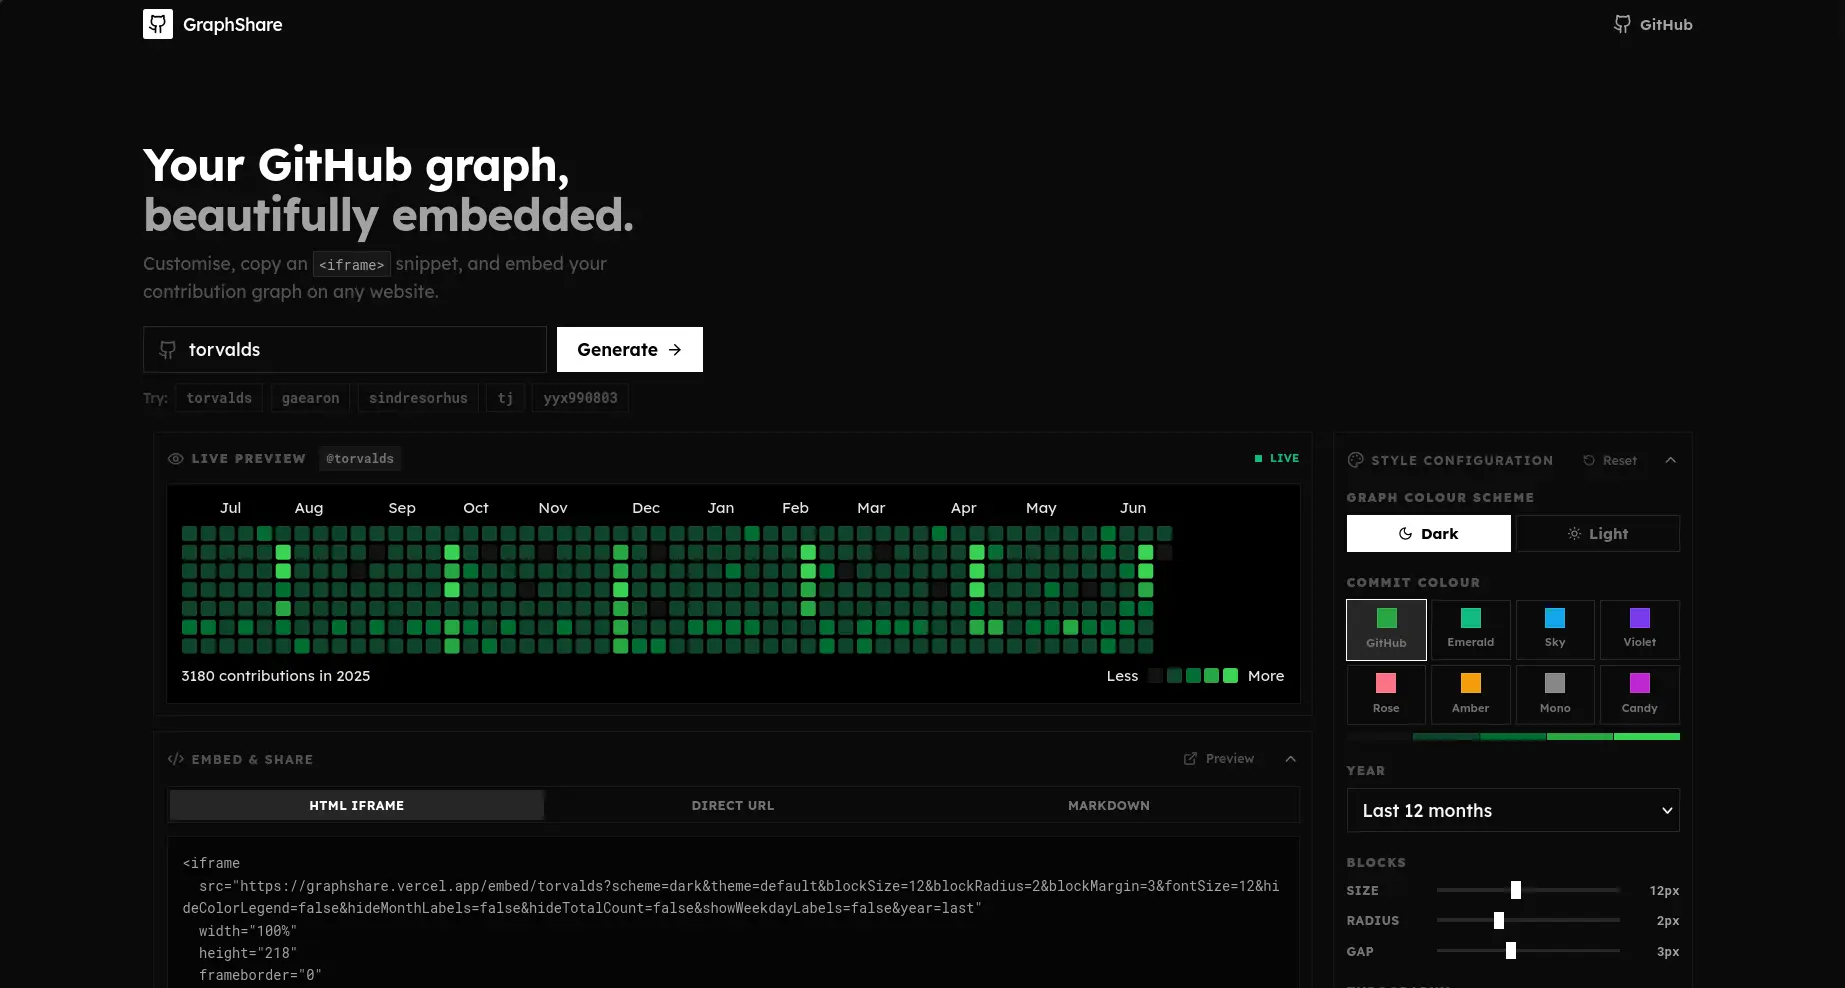Choose the Emerald commit colour
The height and width of the screenshot is (988, 1845).
pos(1471,629)
